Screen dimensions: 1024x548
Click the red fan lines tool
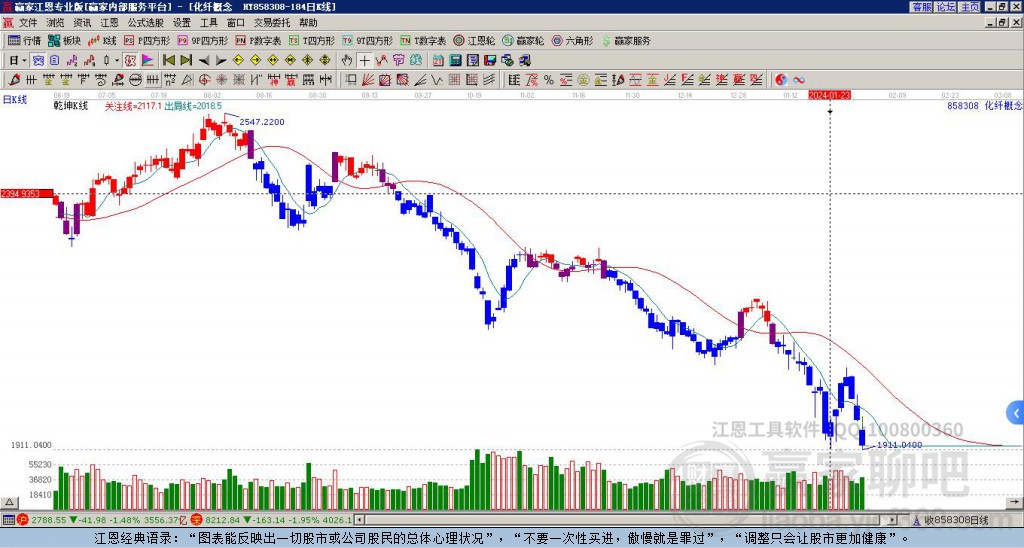tap(368, 80)
